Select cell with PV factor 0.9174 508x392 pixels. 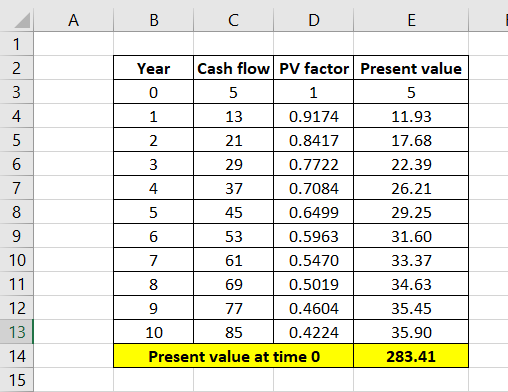tap(313, 116)
